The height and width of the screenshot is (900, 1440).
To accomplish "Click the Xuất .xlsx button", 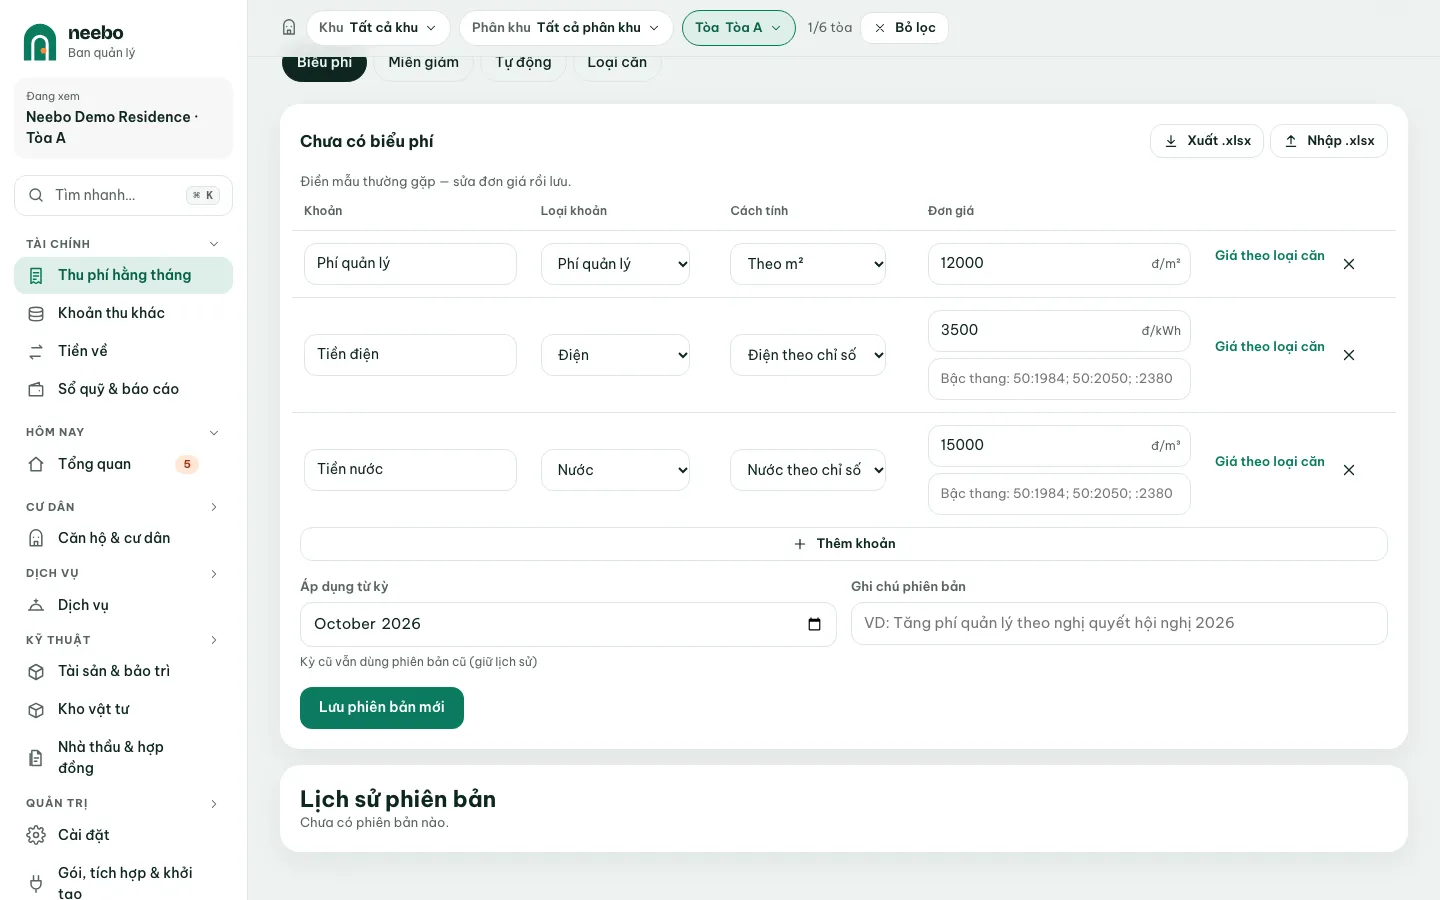I will (x=1207, y=141).
